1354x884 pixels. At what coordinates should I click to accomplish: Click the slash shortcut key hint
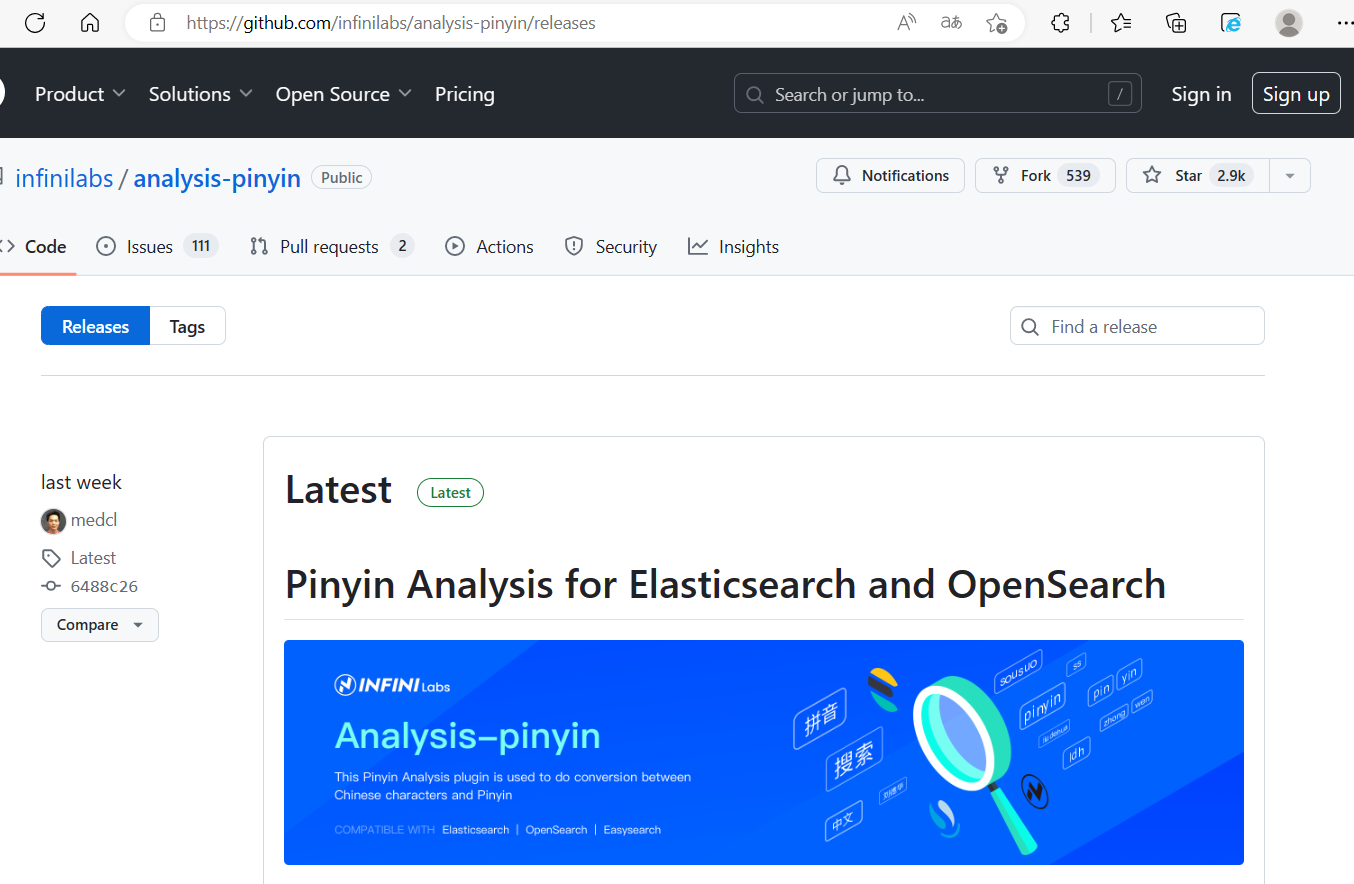(1120, 94)
